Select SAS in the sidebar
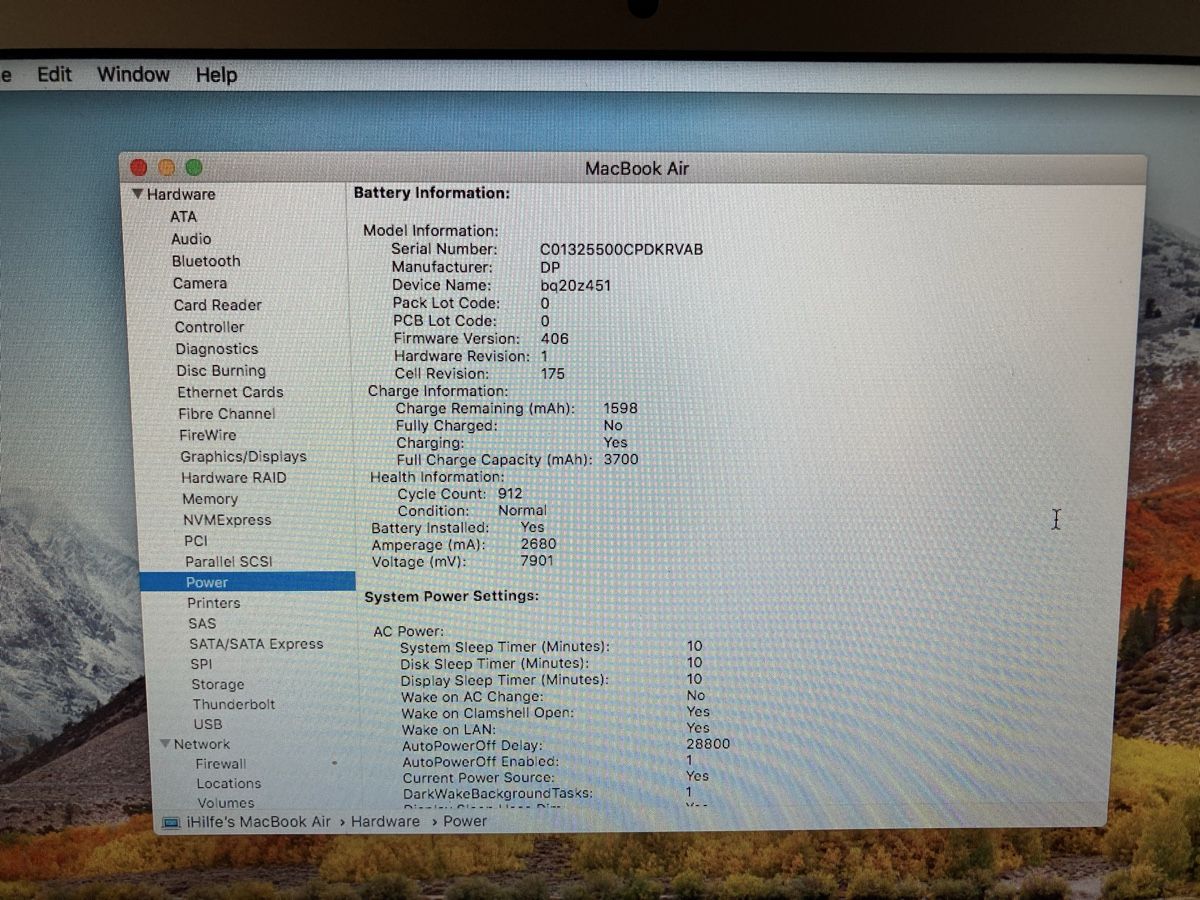 click(x=201, y=623)
